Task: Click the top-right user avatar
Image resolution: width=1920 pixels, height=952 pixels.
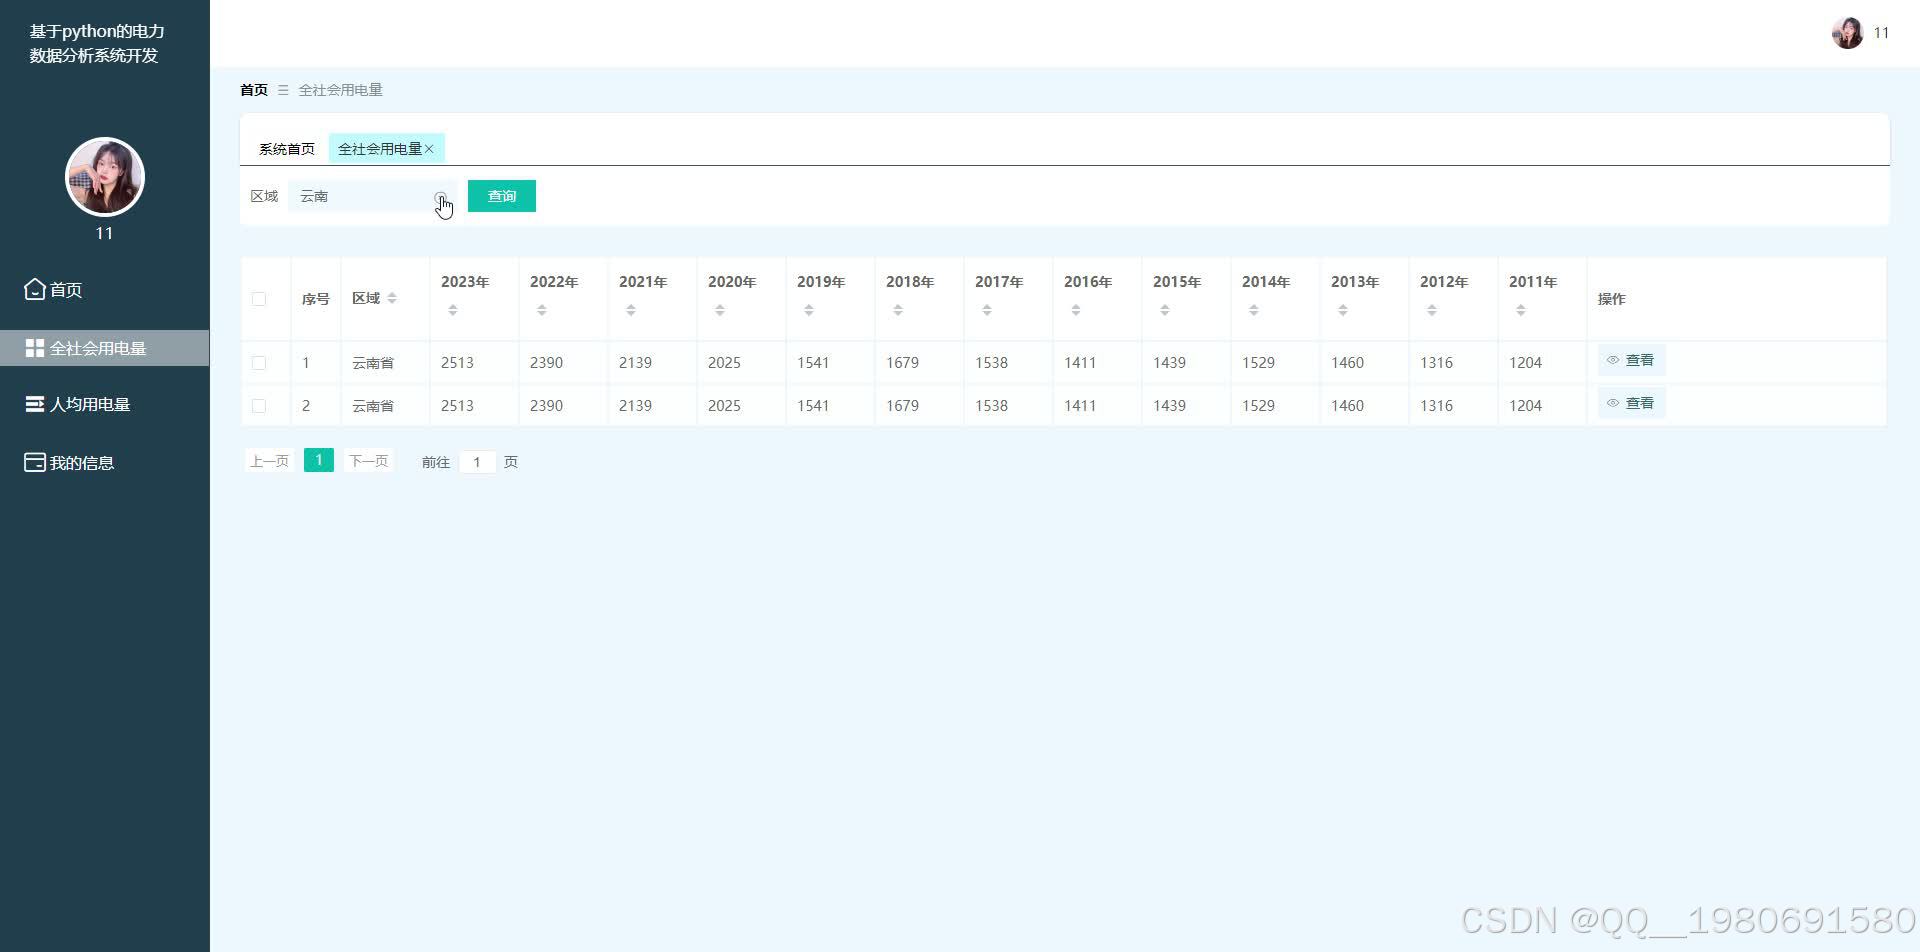Action: pos(1847,33)
